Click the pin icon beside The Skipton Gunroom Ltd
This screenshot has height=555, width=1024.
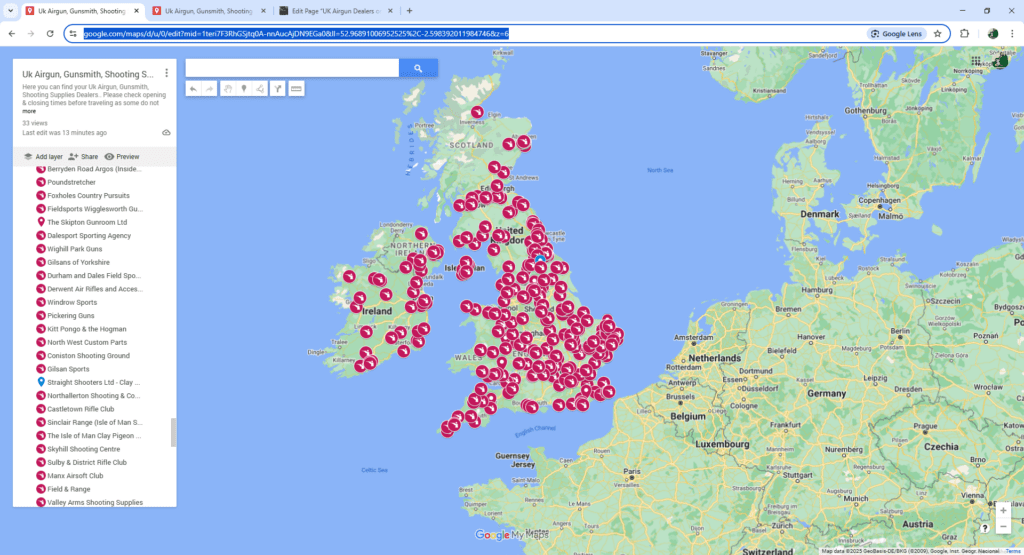click(40, 222)
